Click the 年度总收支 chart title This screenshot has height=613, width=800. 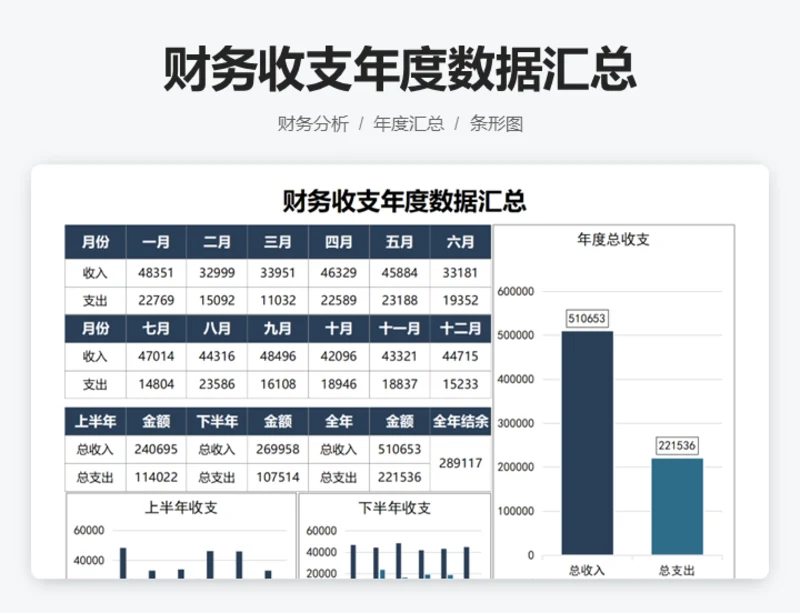613,239
